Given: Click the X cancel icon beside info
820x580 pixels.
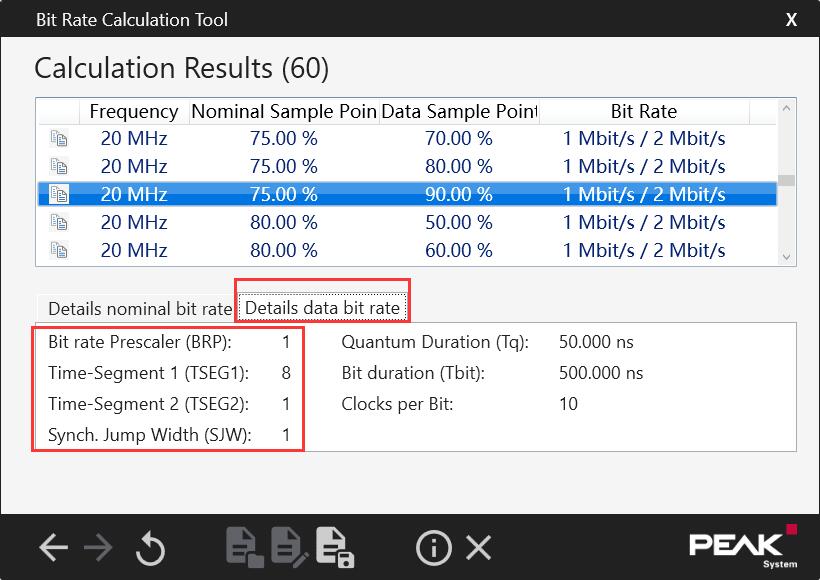Looking at the screenshot, I should coord(479,547).
